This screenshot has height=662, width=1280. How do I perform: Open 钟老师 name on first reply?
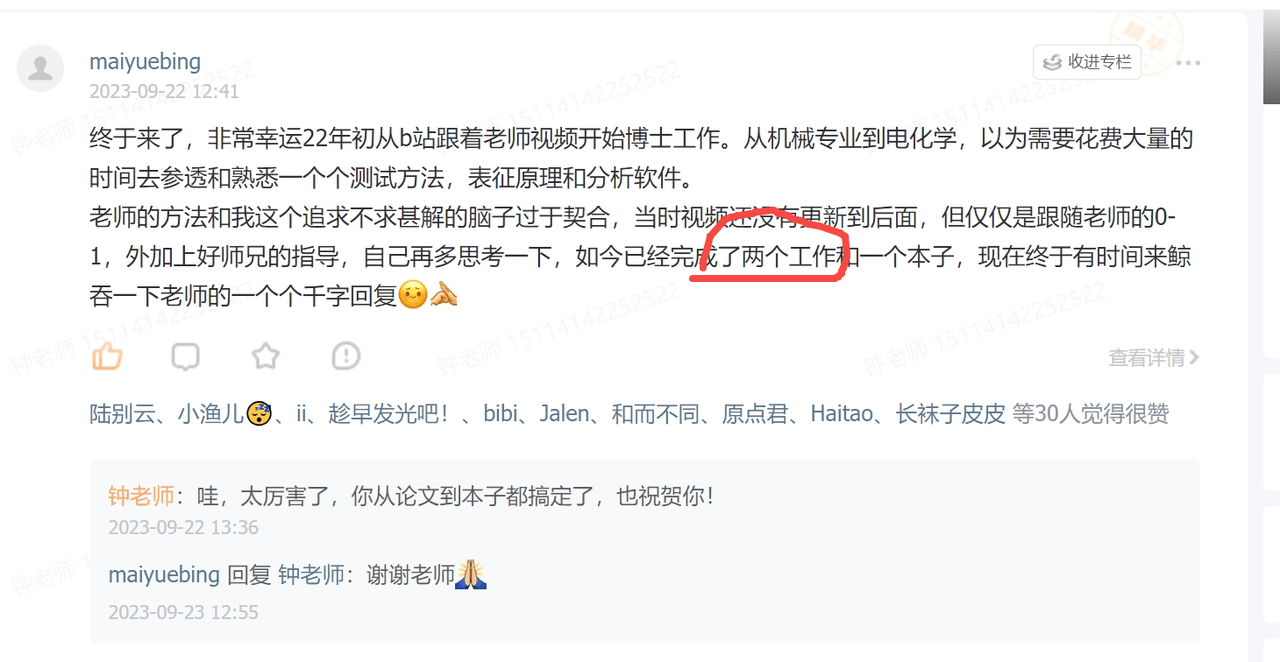[x=141, y=496]
